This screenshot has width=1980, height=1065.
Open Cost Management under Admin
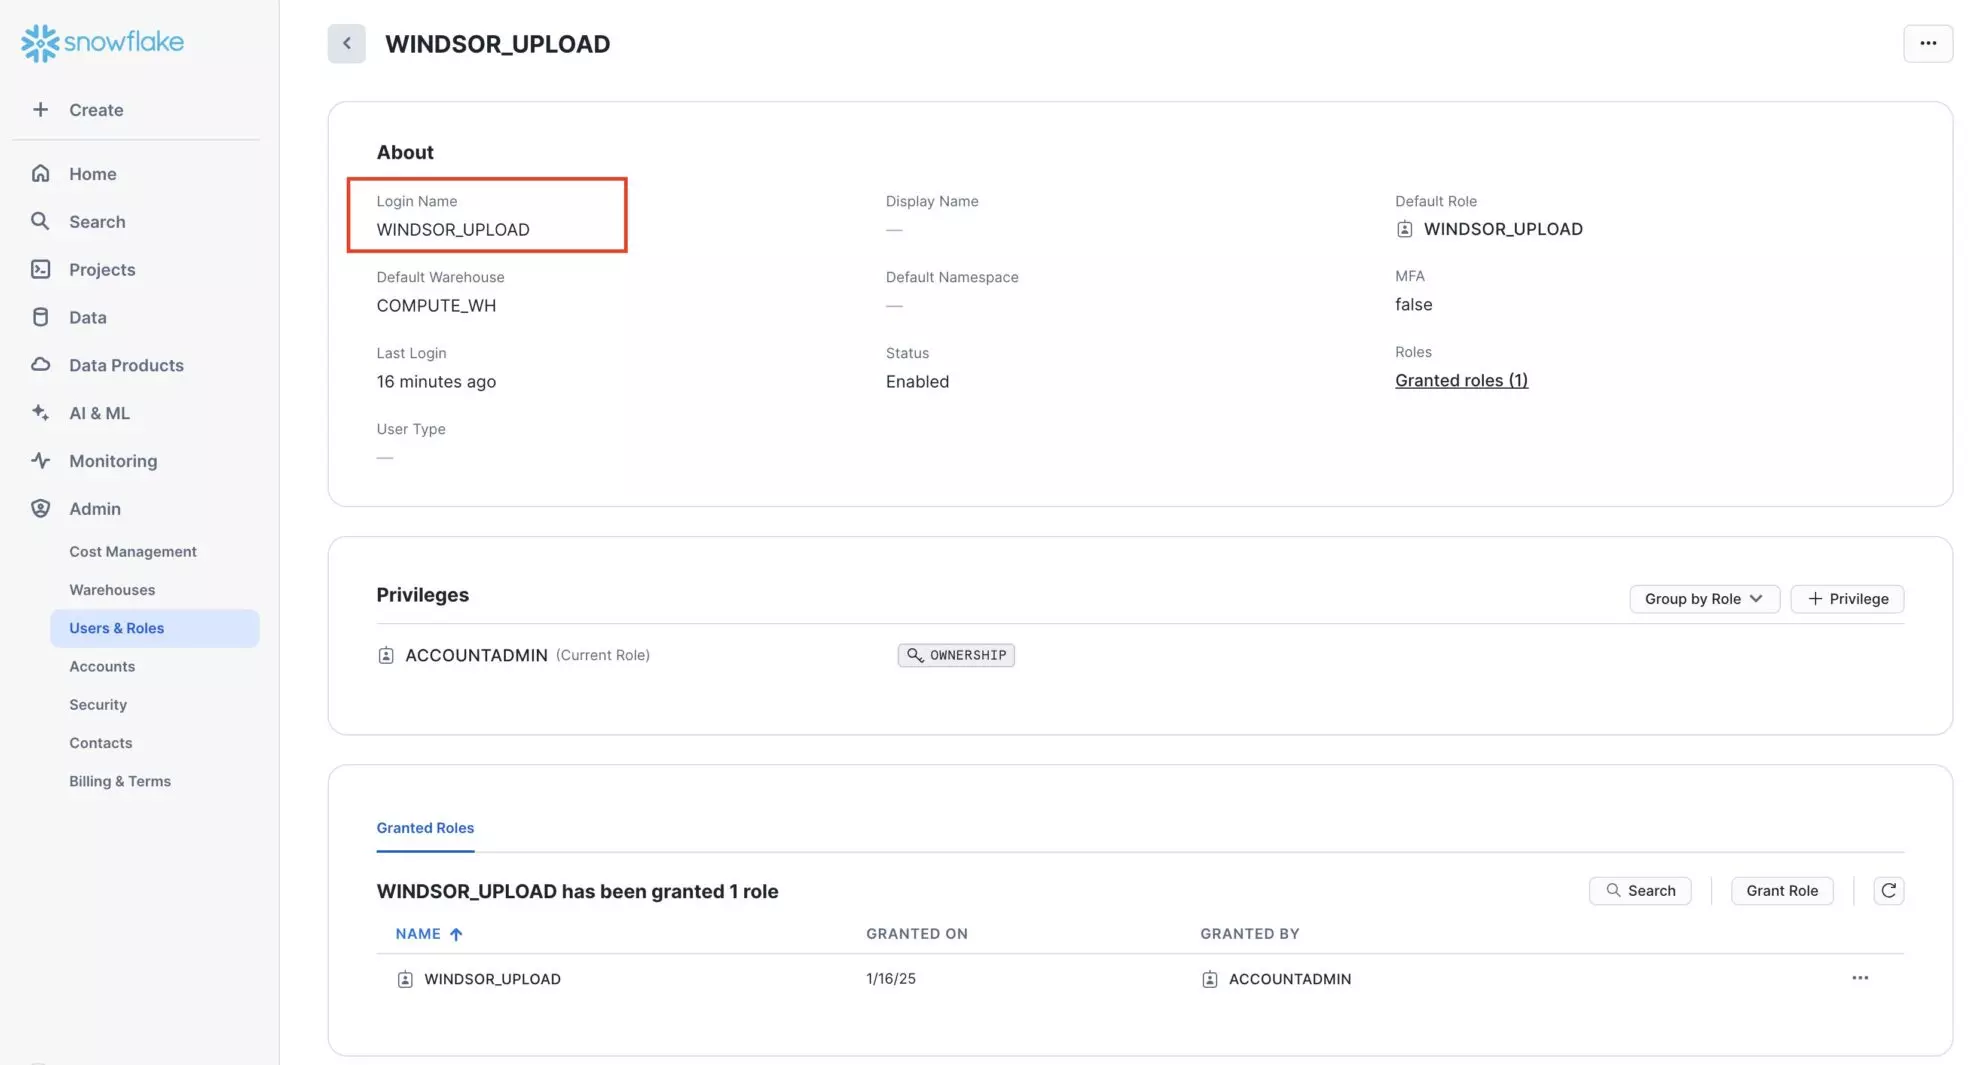(133, 551)
